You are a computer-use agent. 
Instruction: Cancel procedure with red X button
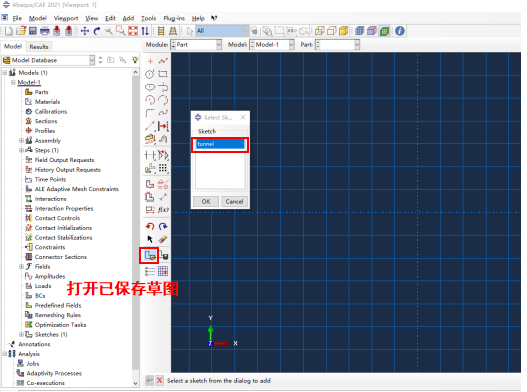159,380
